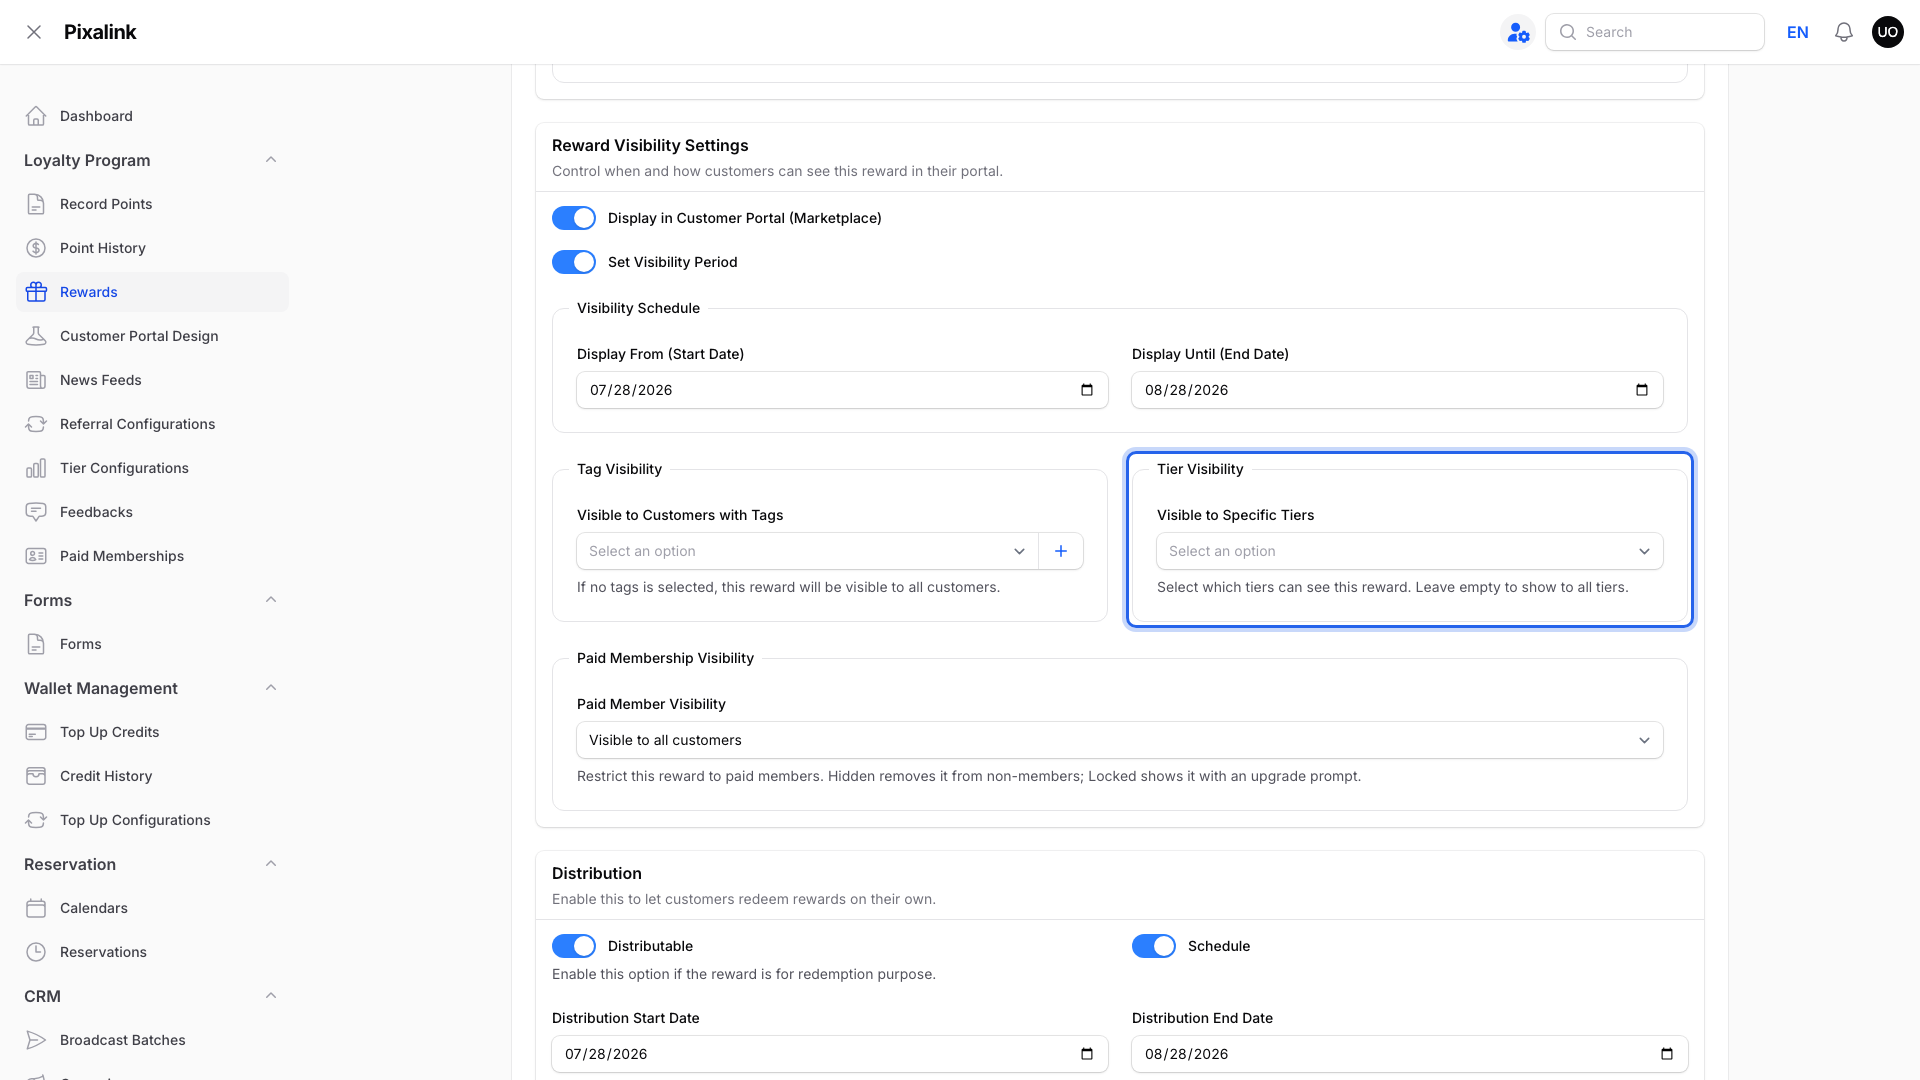This screenshot has height=1080, width=1920.
Task: Turn off the Schedule toggle
Action: (x=1154, y=946)
